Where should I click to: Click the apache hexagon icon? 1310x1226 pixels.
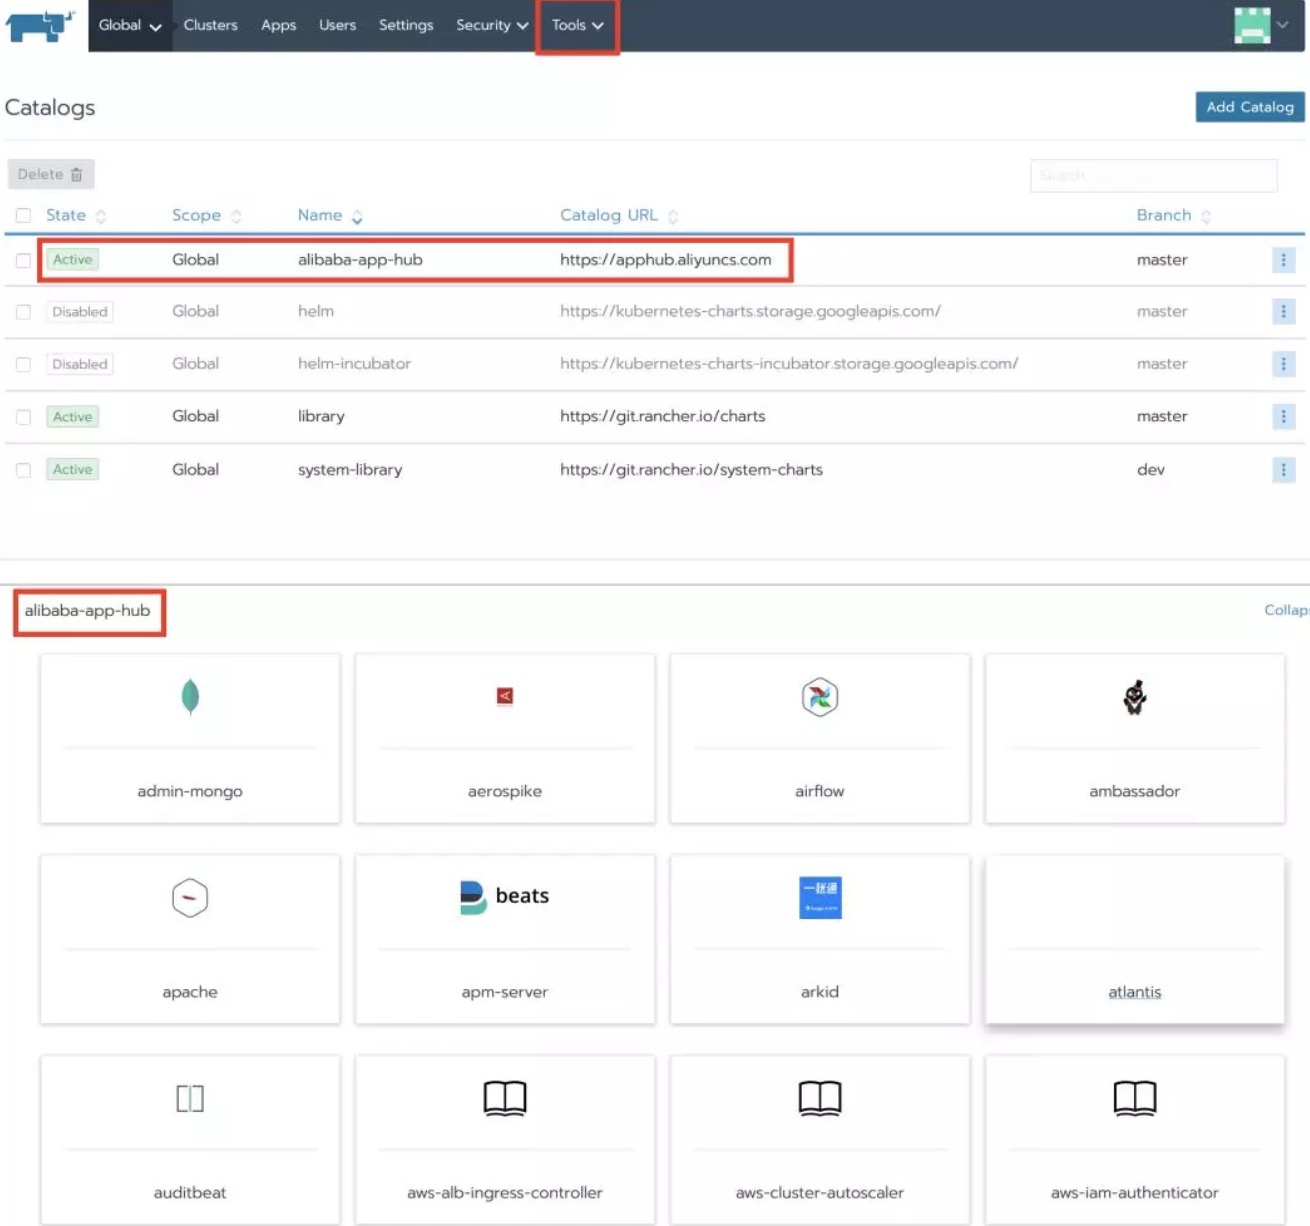[x=190, y=898]
